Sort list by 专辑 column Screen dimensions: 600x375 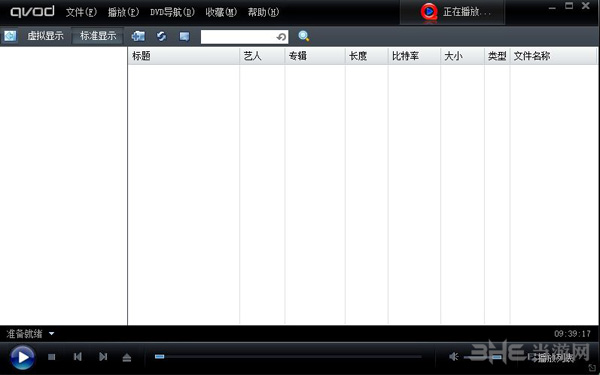coord(315,56)
